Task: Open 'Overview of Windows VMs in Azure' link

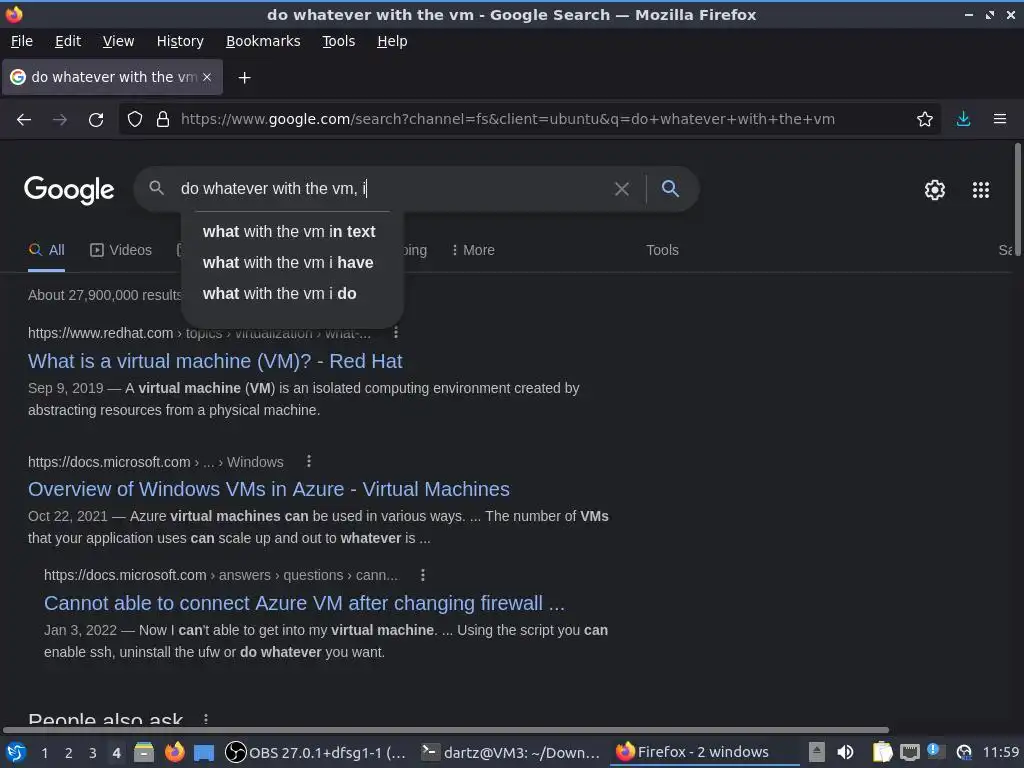Action: [268, 489]
